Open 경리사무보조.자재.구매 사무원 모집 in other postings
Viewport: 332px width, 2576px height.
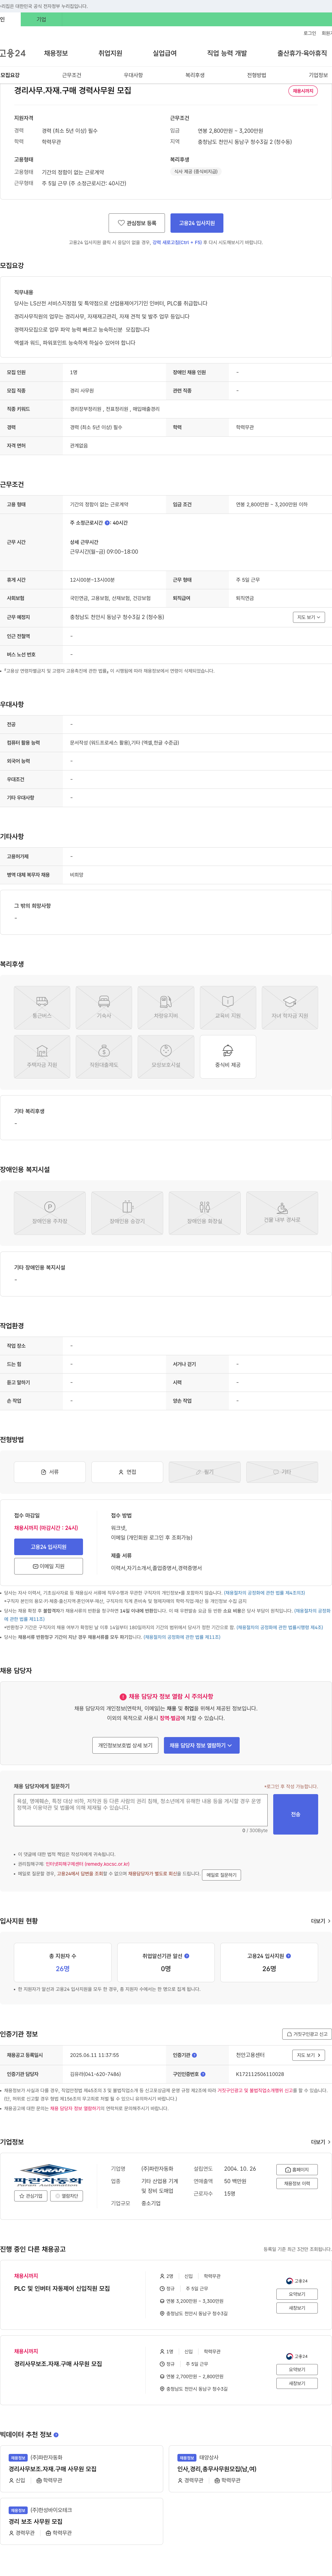58,2364
